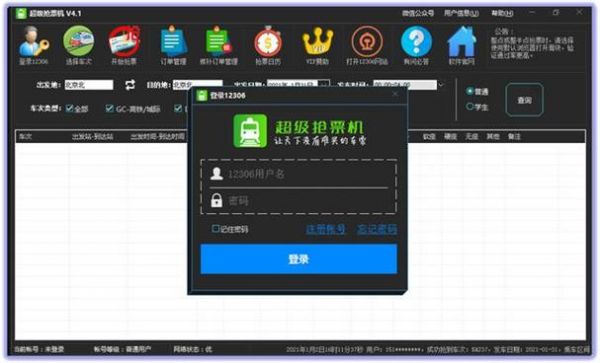Open the 用户信息 menu
Screen dimensions: 600x363
click(461, 13)
